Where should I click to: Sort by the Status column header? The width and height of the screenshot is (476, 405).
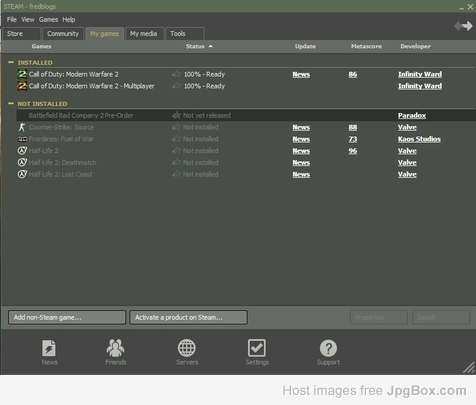tap(199, 46)
